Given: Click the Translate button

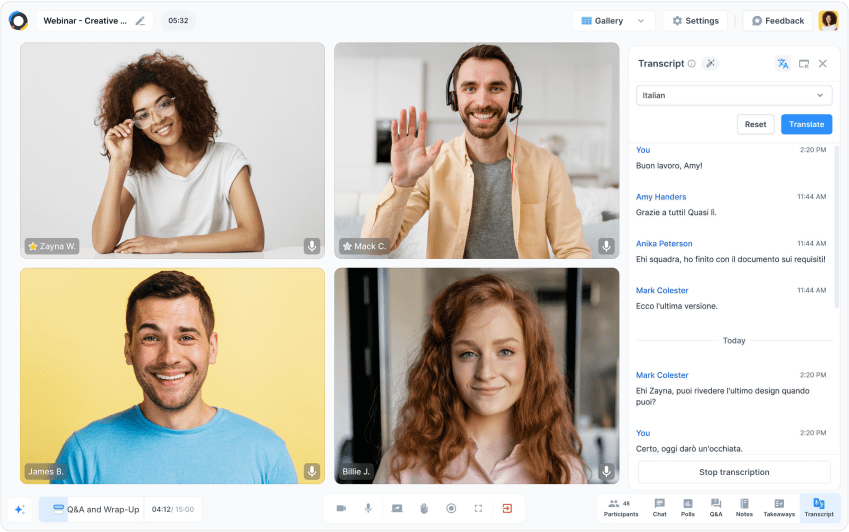Looking at the screenshot, I should point(806,124).
